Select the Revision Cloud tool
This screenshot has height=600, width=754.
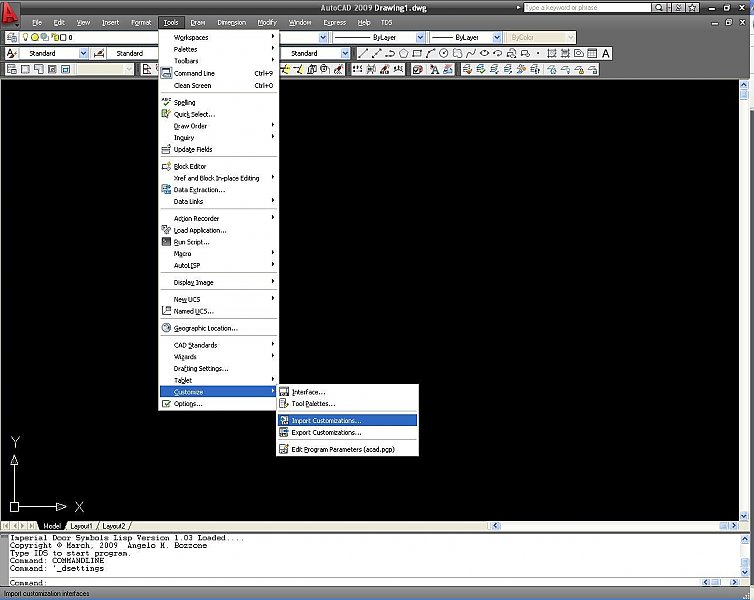pyautogui.click(x=457, y=53)
